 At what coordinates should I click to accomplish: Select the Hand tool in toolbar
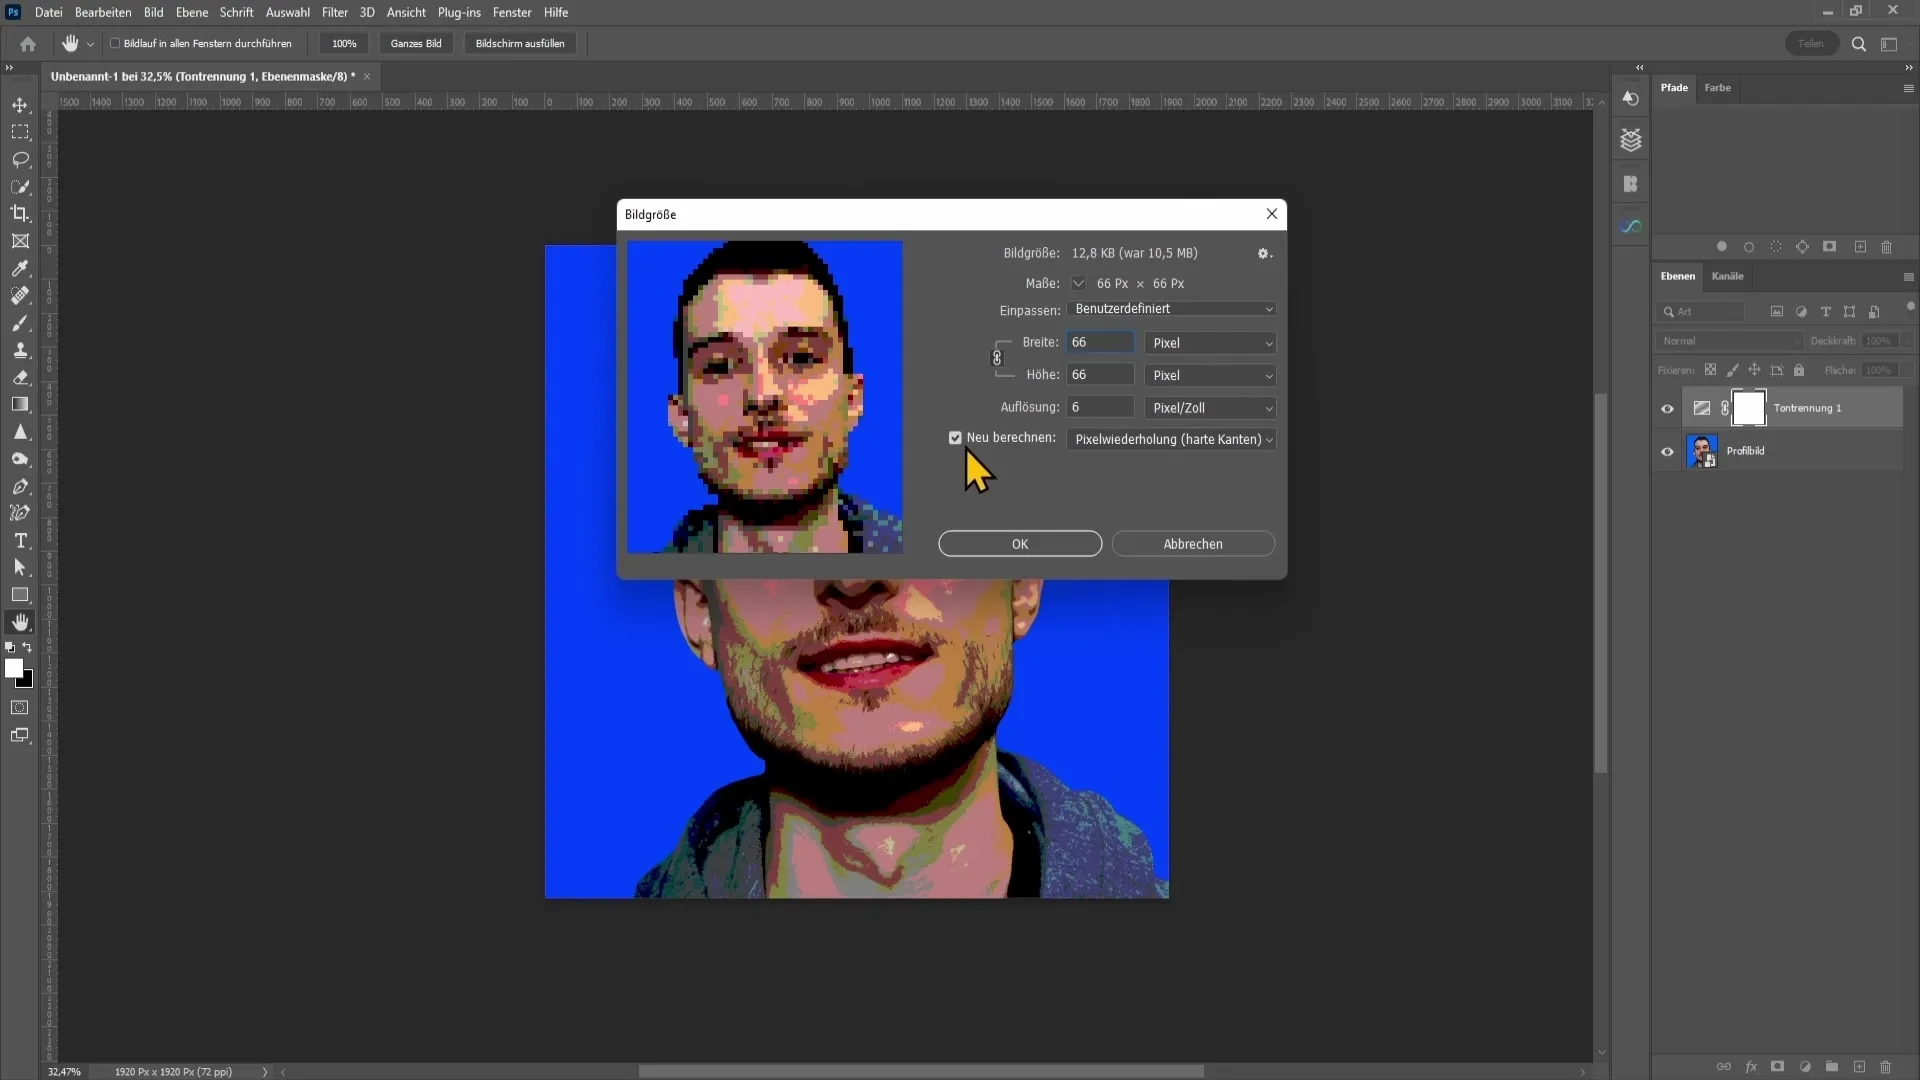20,622
